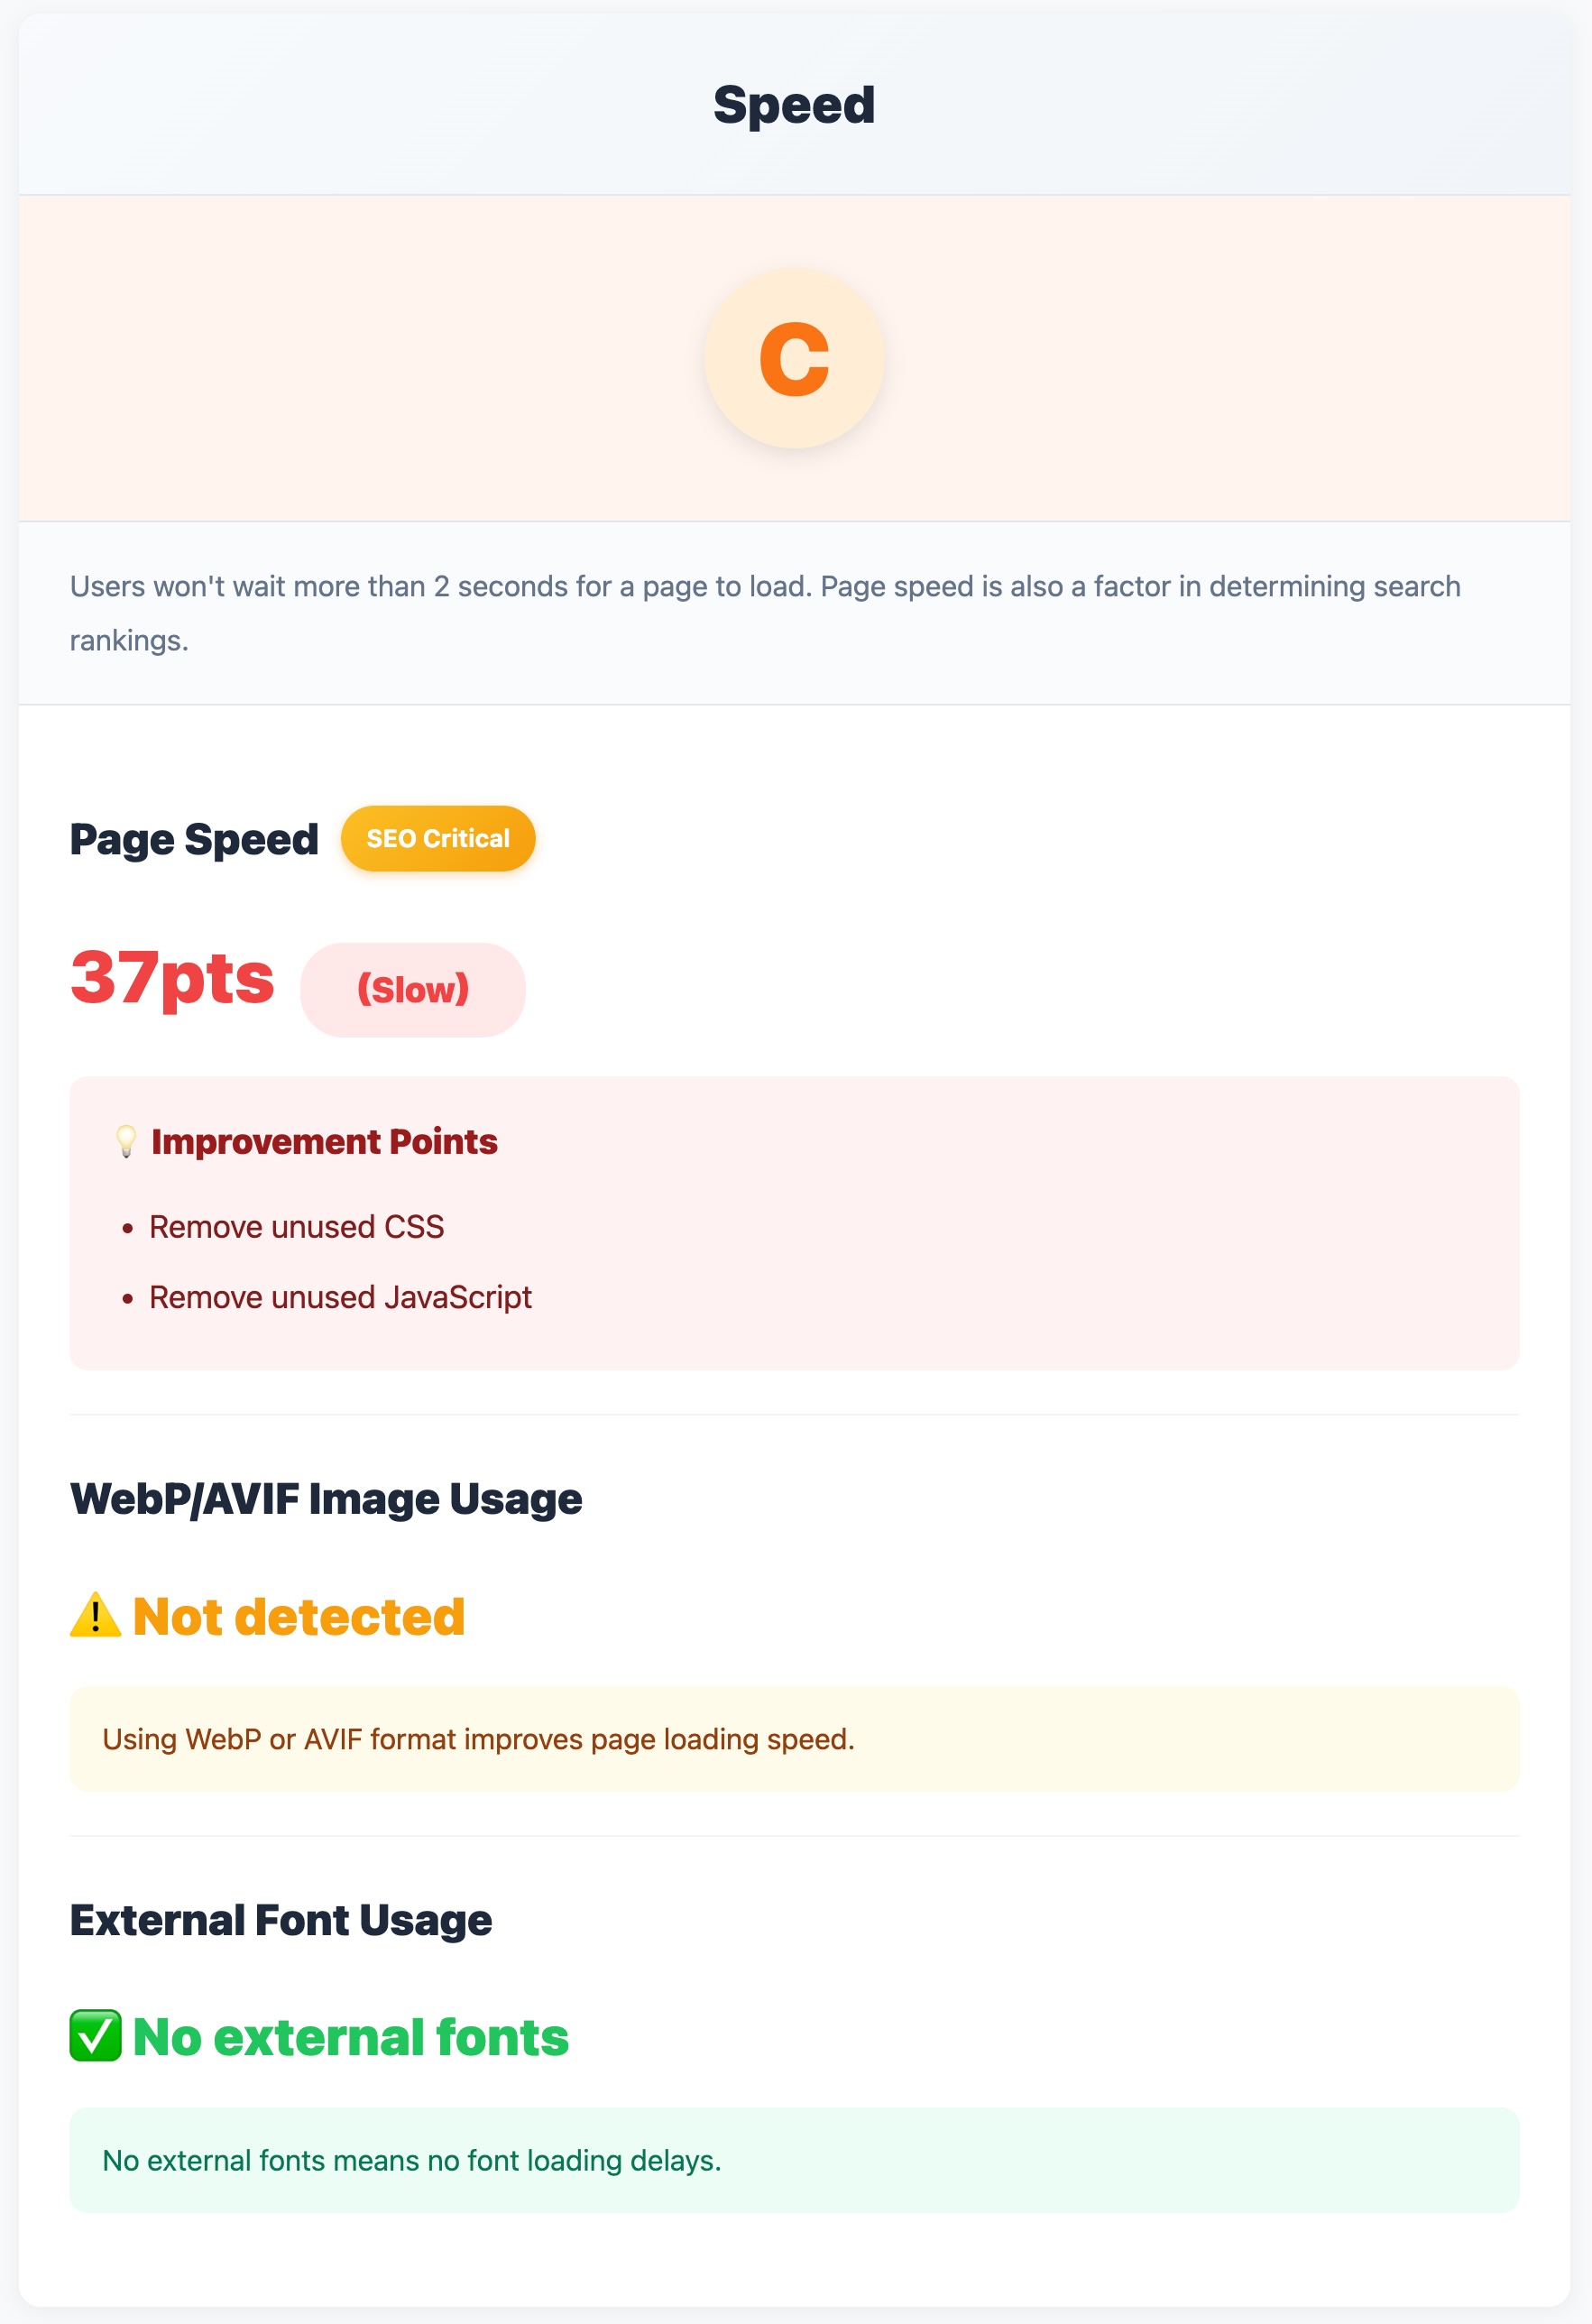Toggle the External Font Usage section
Viewport: 1592px width, 2324px height.
click(280, 1919)
